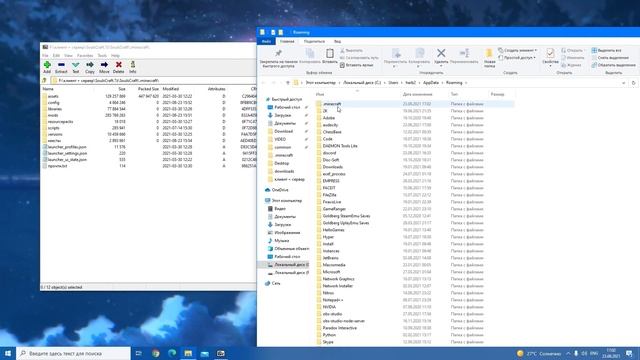Viewport: 640px width, 360px height.
Task: Click the red Delete icon in 7-Zip
Action: tap(119, 65)
